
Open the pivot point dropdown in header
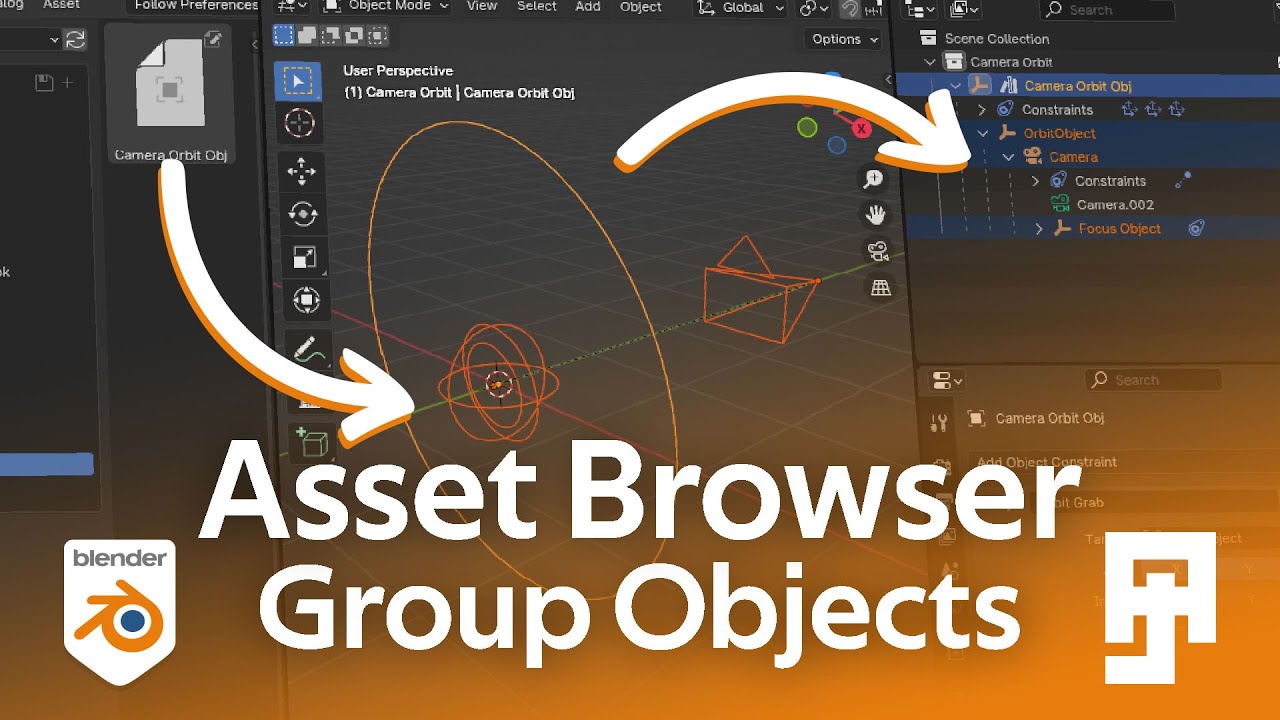[813, 8]
